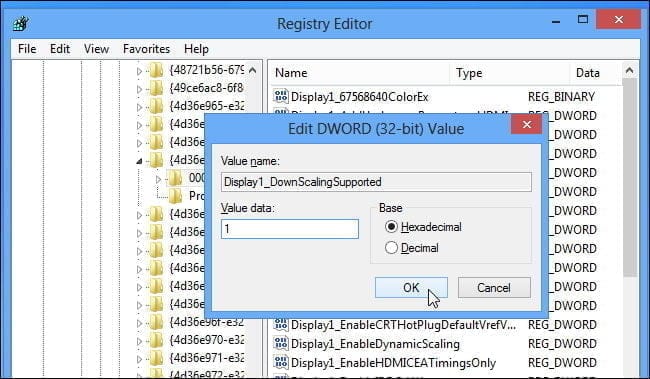650x379 pixels.
Task: Select the Hexadecimal base radio button
Action: (x=391, y=227)
